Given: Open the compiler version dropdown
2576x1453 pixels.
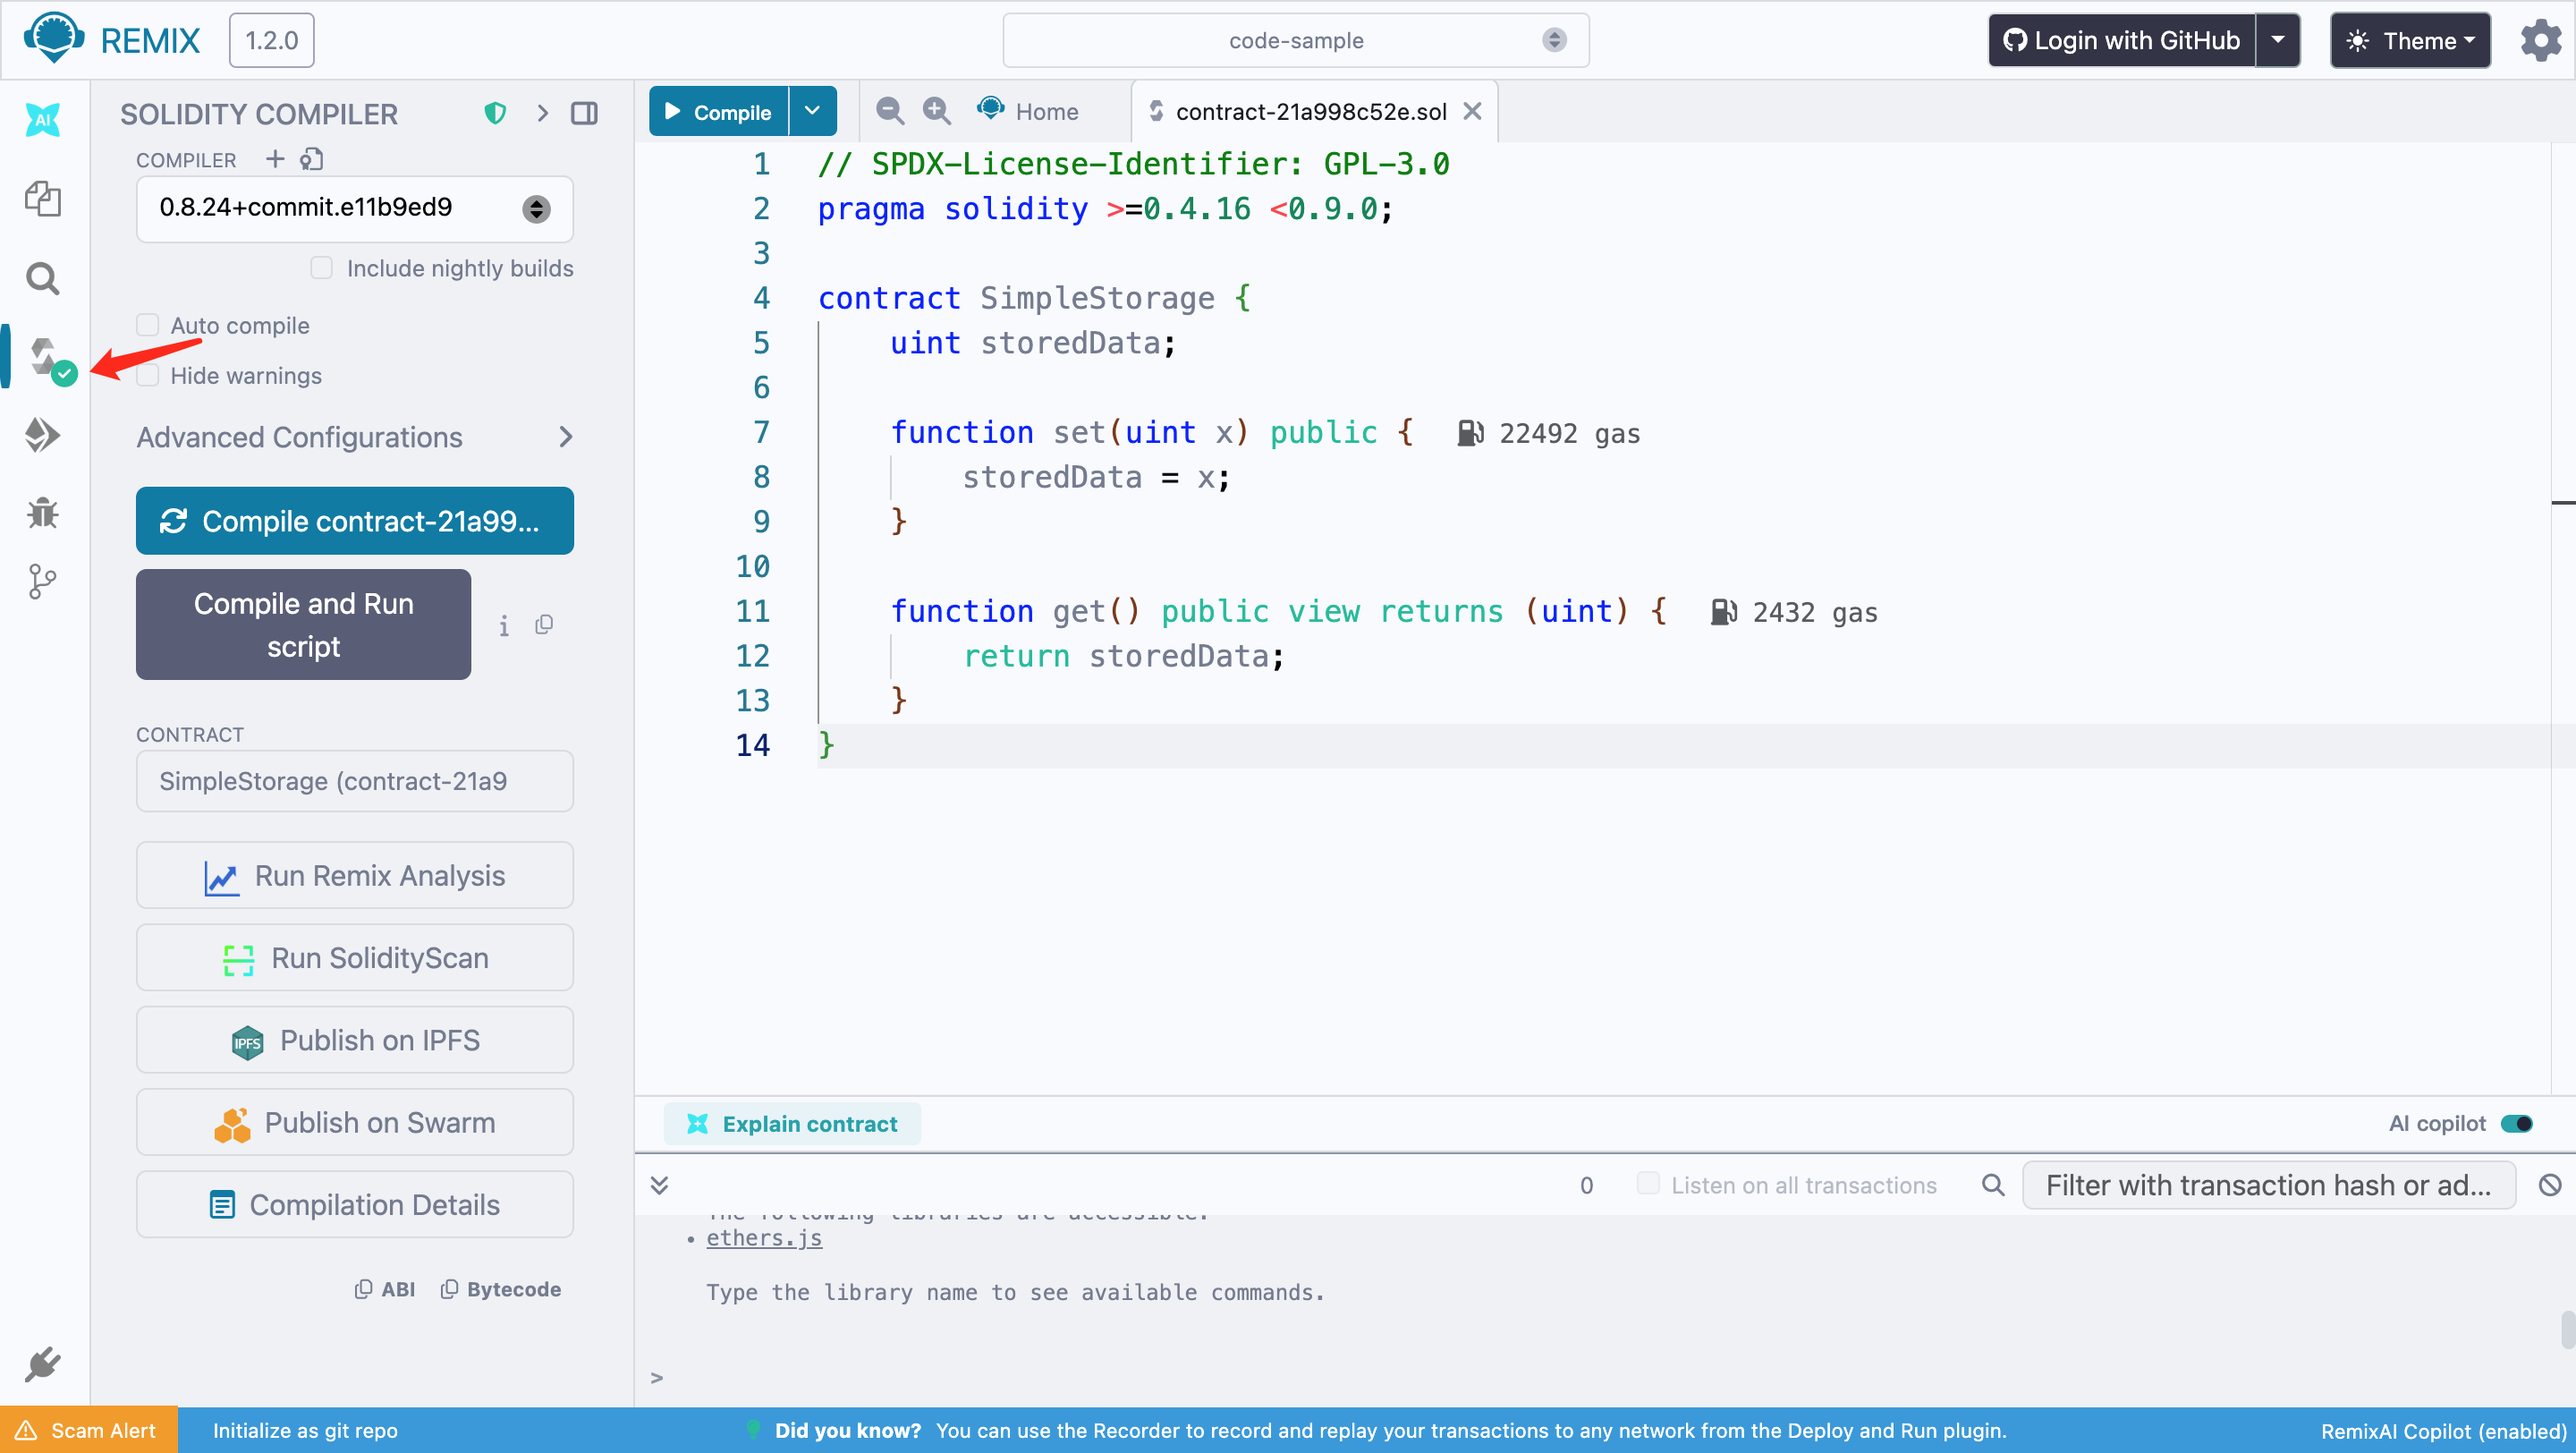Looking at the screenshot, I should 354,208.
